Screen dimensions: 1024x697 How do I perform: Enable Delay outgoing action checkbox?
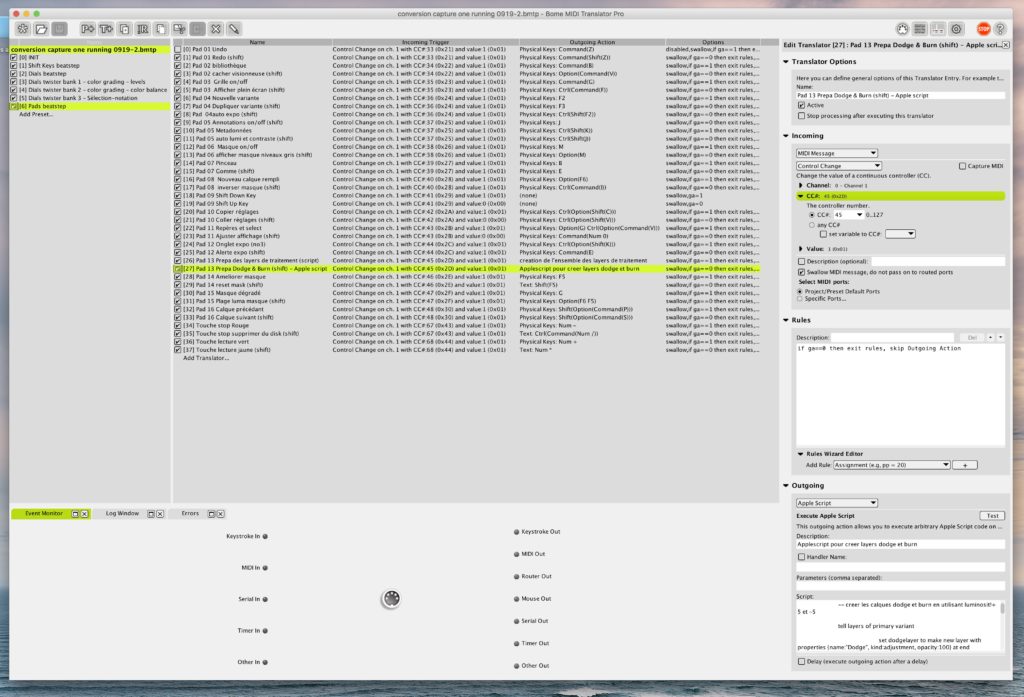tap(801, 662)
